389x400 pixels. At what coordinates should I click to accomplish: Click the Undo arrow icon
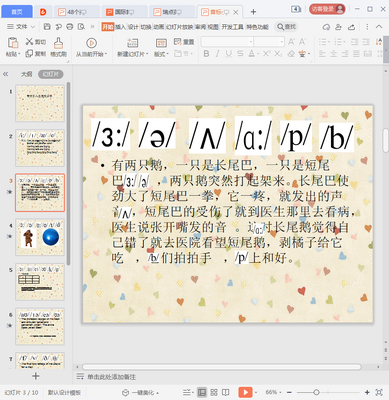pyautogui.click(x=59, y=27)
